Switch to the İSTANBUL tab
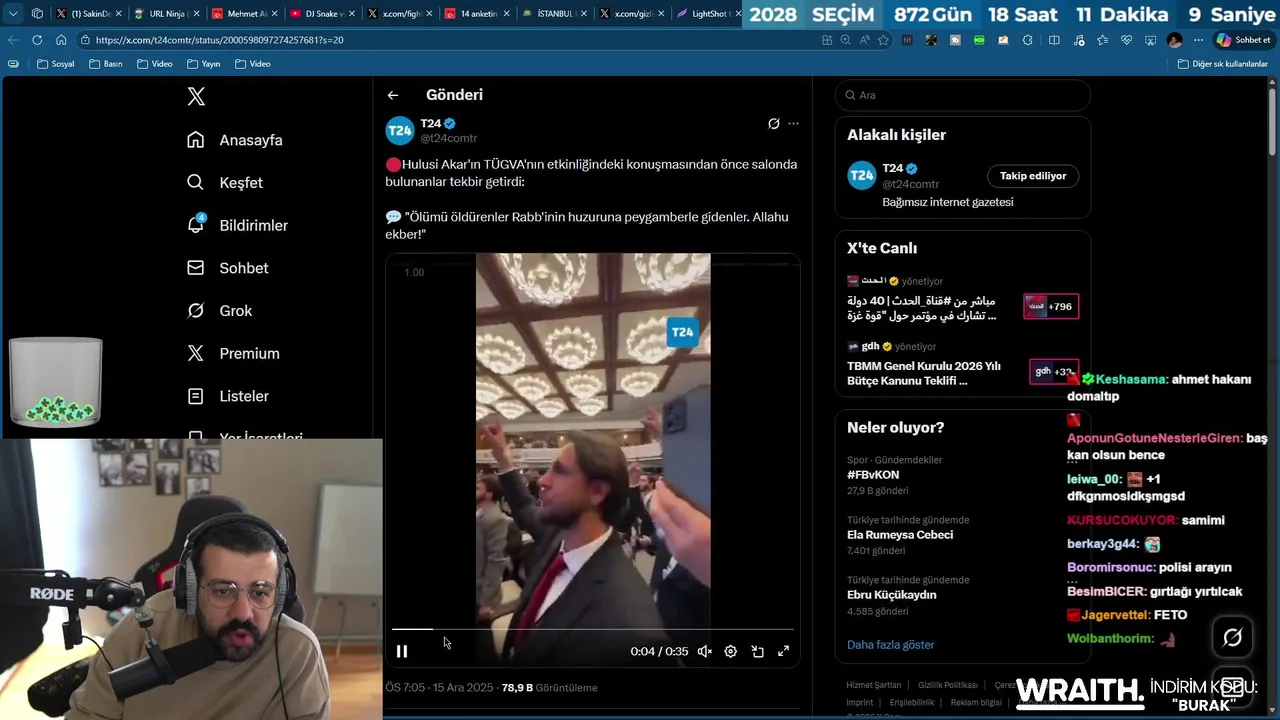This screenshot has width=1280, height=720. coord(556,14)
